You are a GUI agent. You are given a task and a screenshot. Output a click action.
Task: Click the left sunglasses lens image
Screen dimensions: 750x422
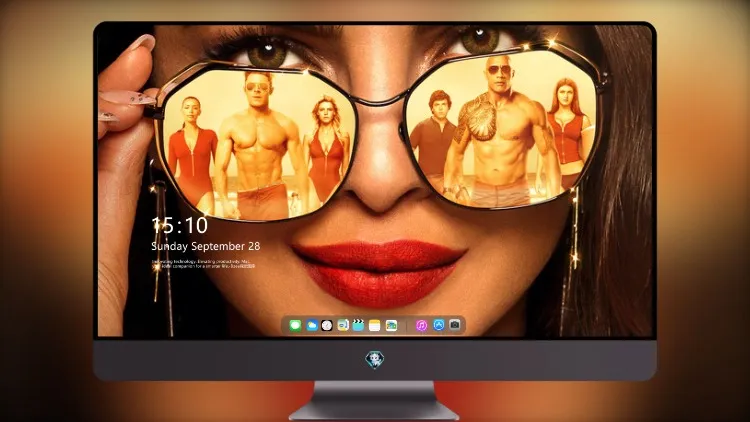pyautogui.click(x=259, y=144)
